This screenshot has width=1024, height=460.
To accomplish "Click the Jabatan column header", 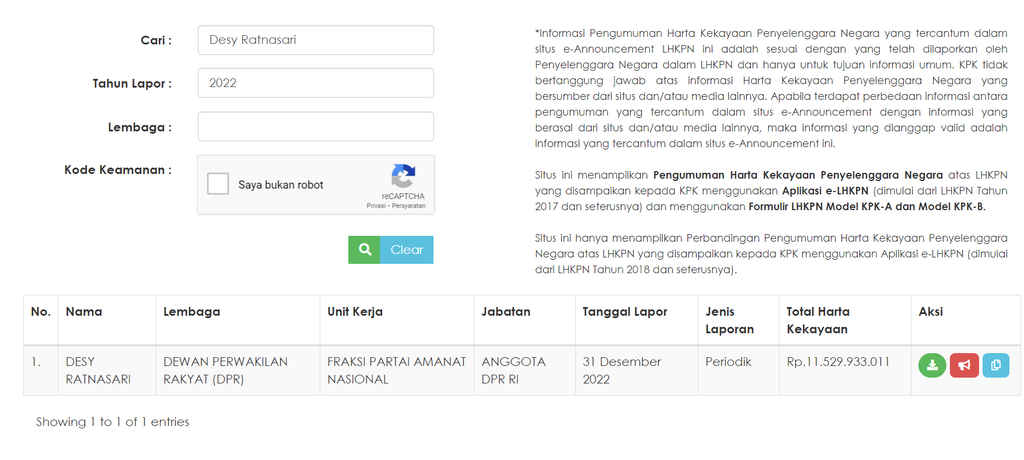I will [x=506, y=312].
